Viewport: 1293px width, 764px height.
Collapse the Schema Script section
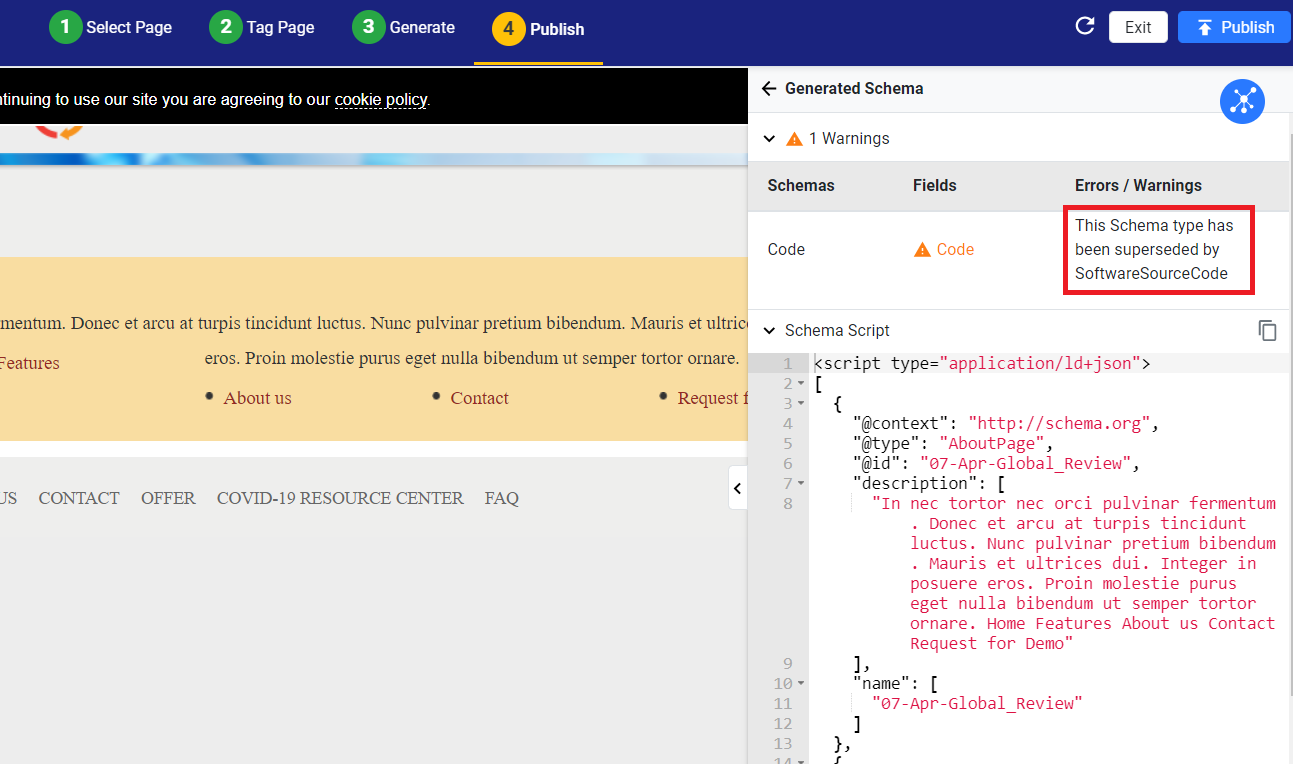(x=769, y=331)
